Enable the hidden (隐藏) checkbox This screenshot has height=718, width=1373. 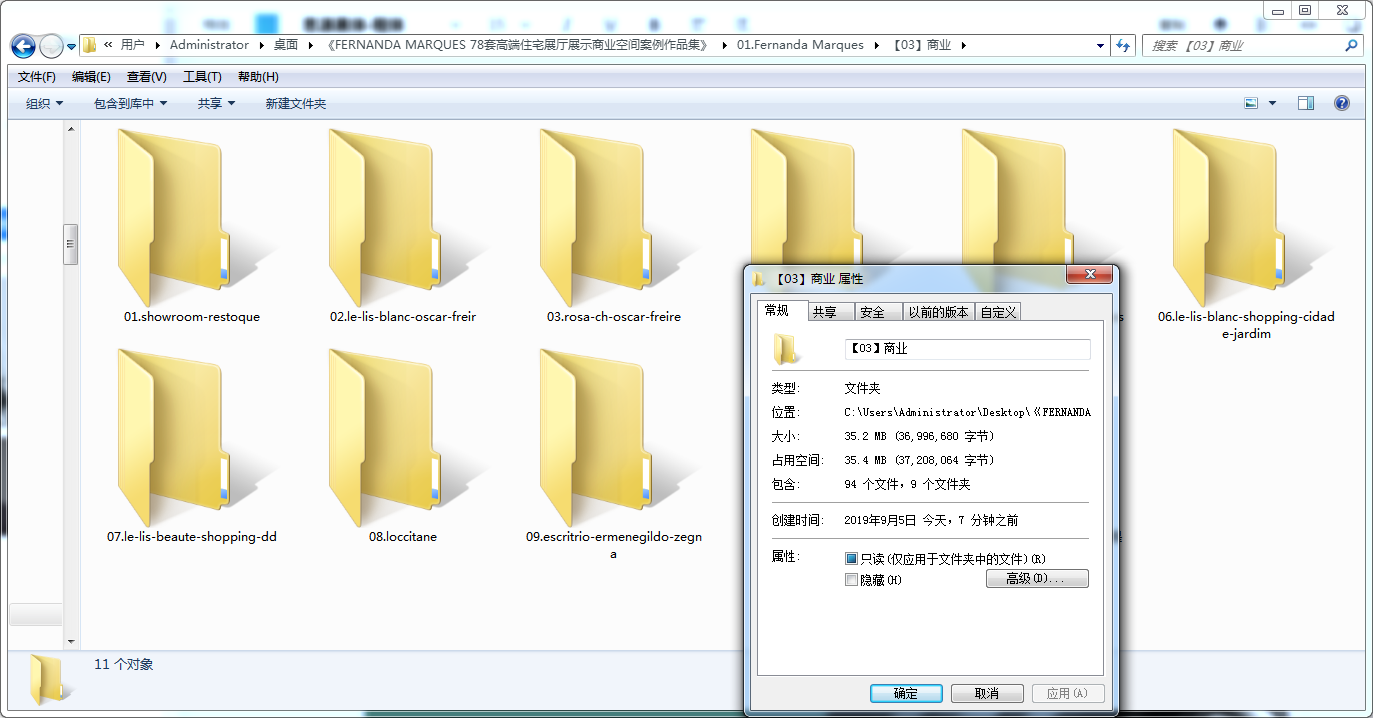pos(852,580)
